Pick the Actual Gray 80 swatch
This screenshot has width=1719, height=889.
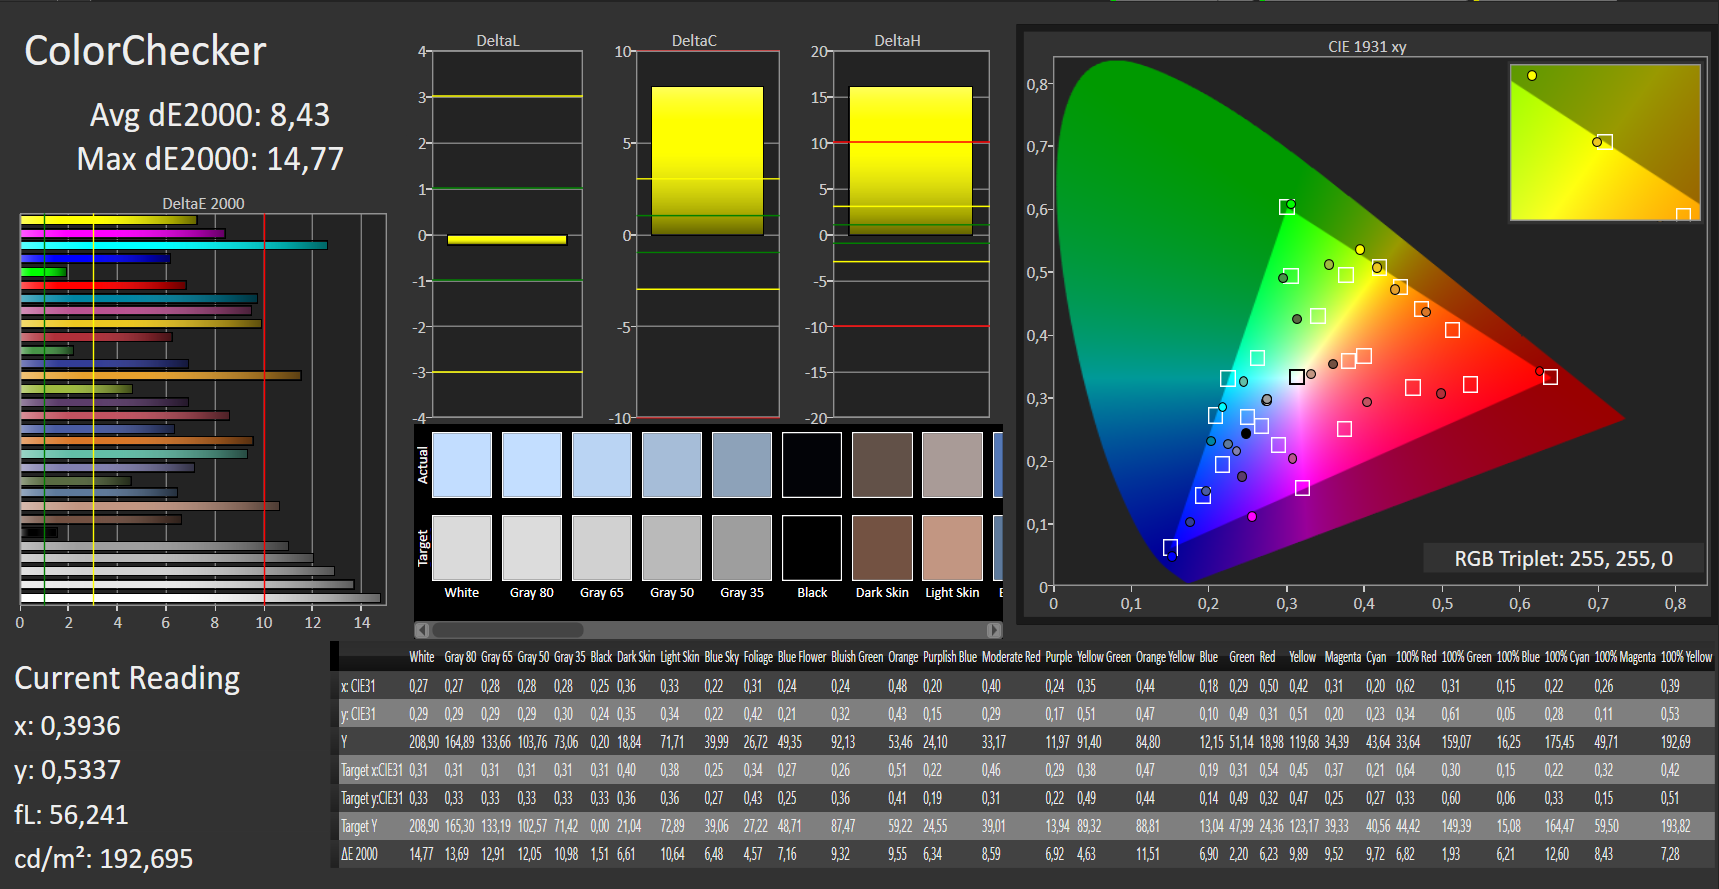pyautogui.click(x=532, y=465)
